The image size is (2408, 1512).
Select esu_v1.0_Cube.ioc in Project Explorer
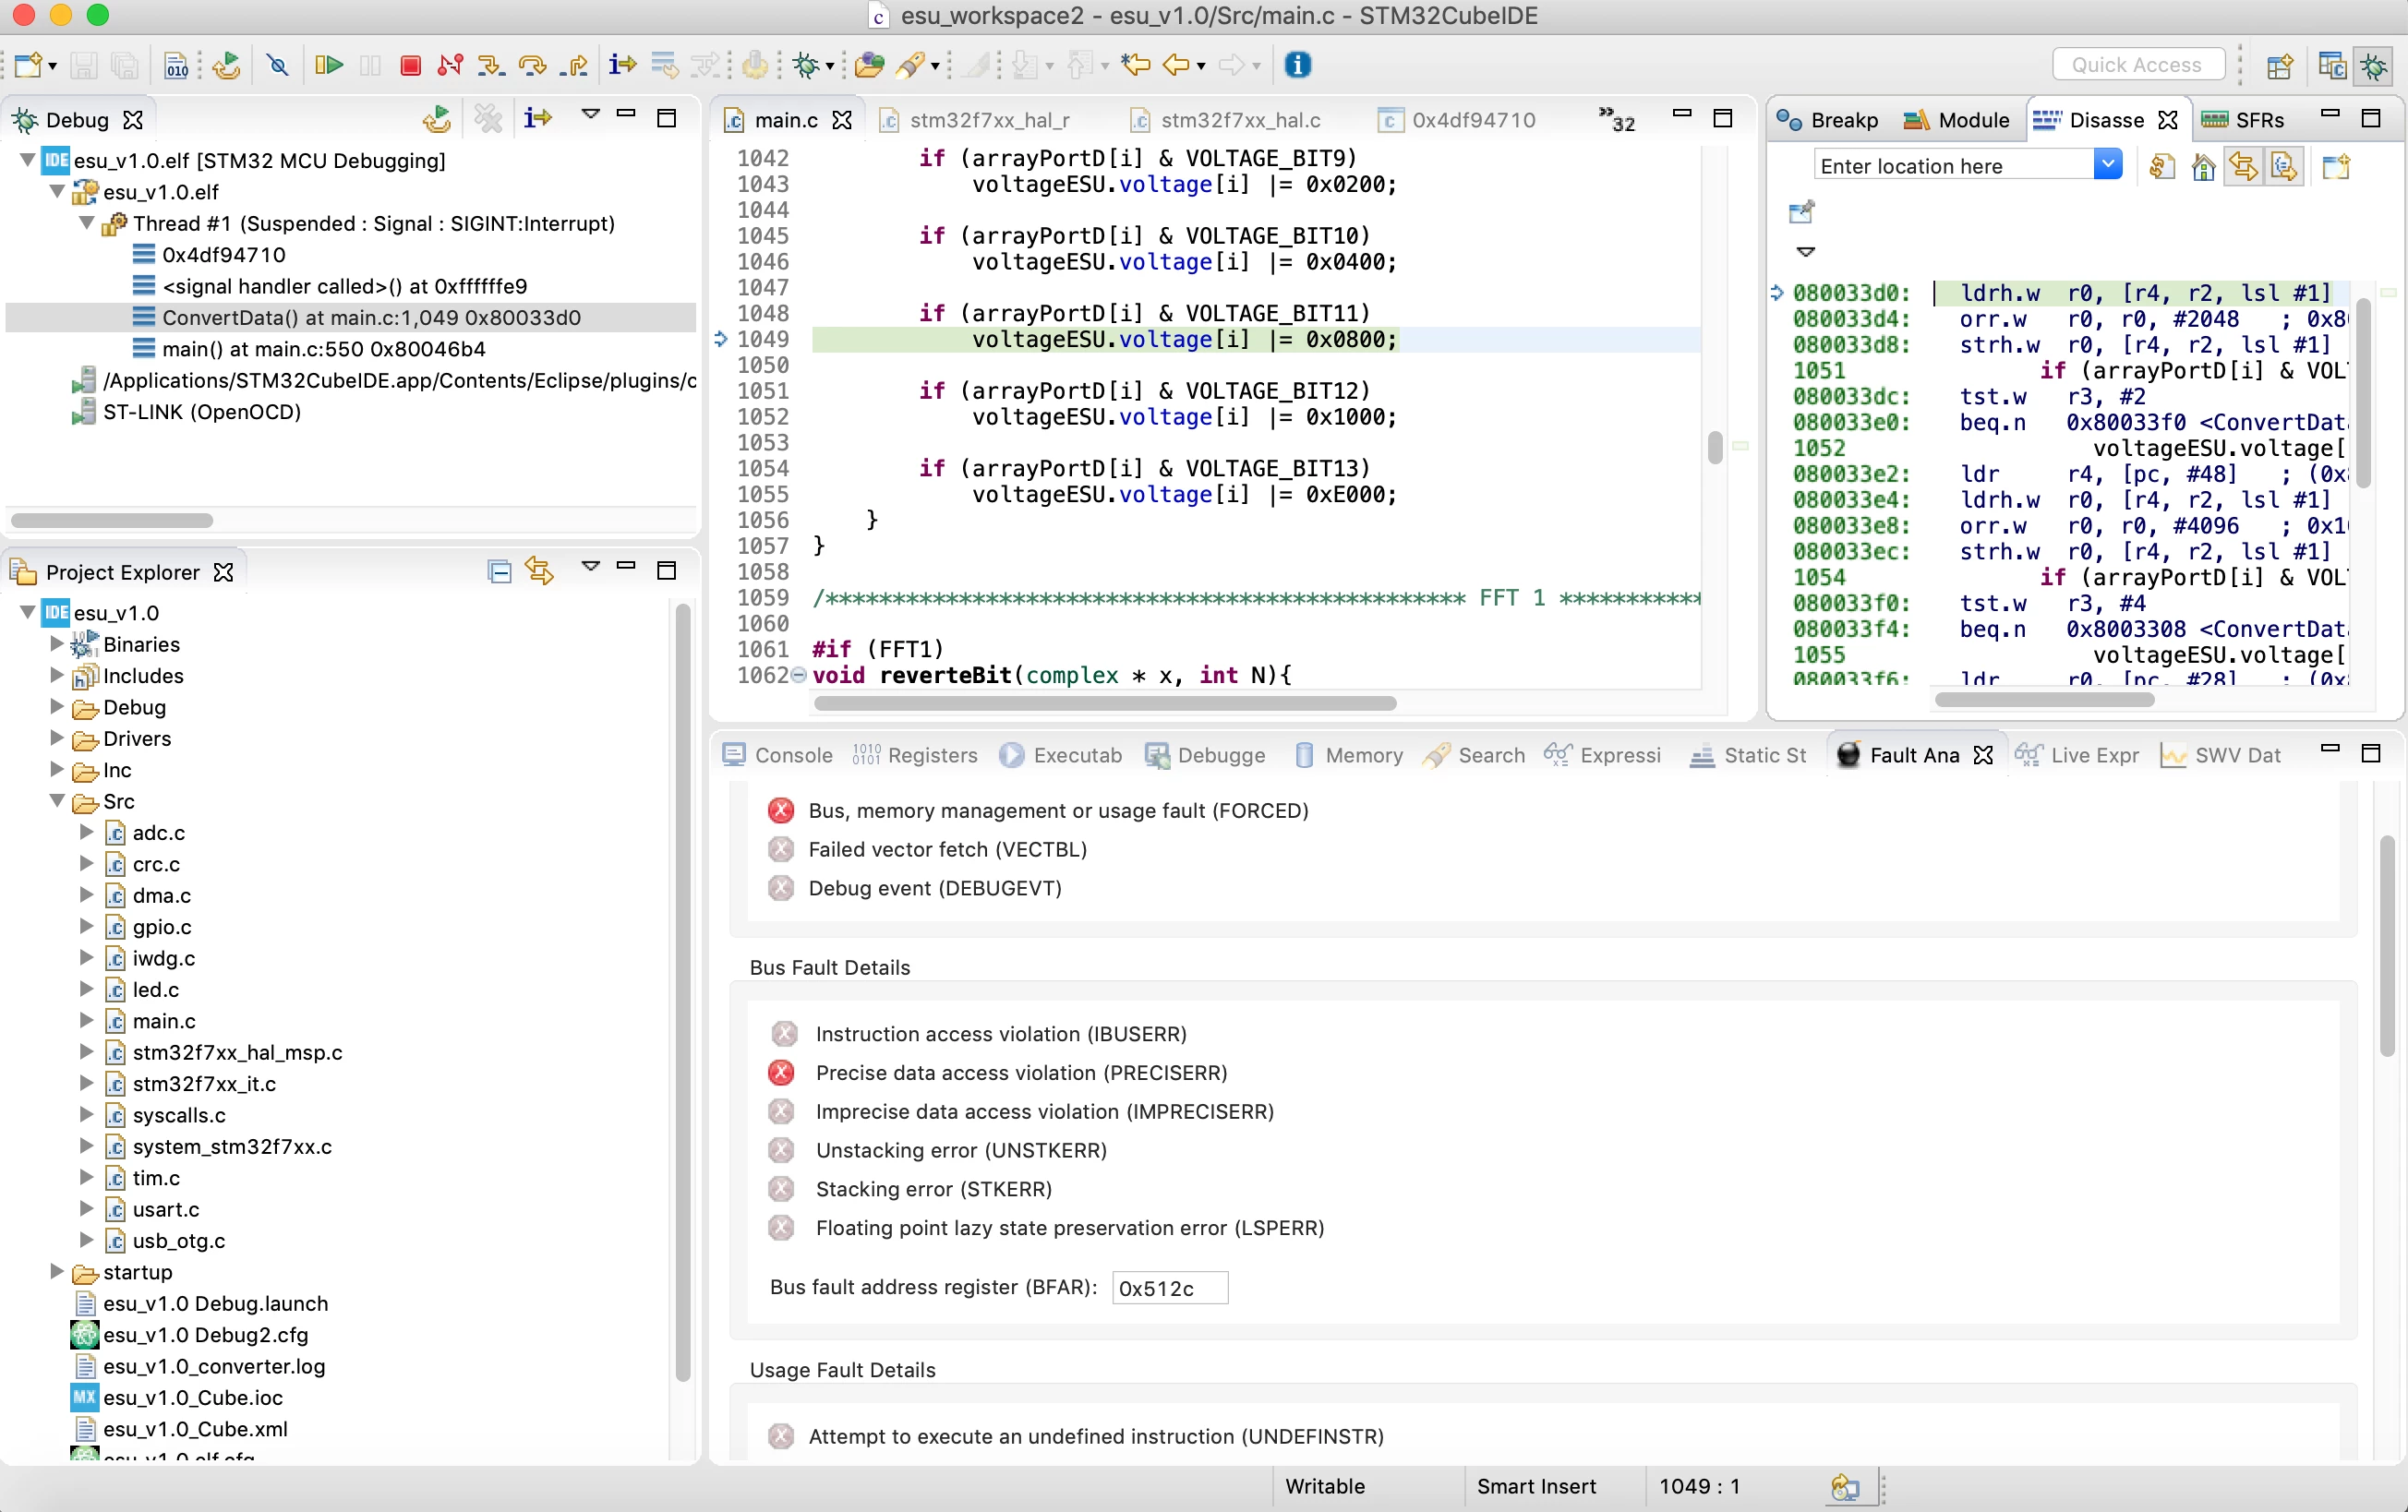(x=192, y=1397)
